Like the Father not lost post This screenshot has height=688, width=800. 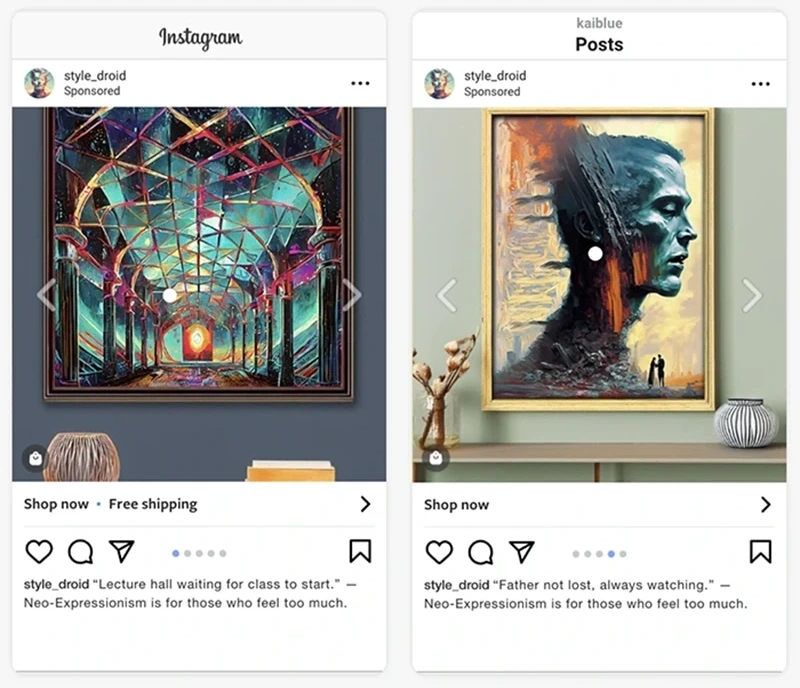[x=439, y=552]
